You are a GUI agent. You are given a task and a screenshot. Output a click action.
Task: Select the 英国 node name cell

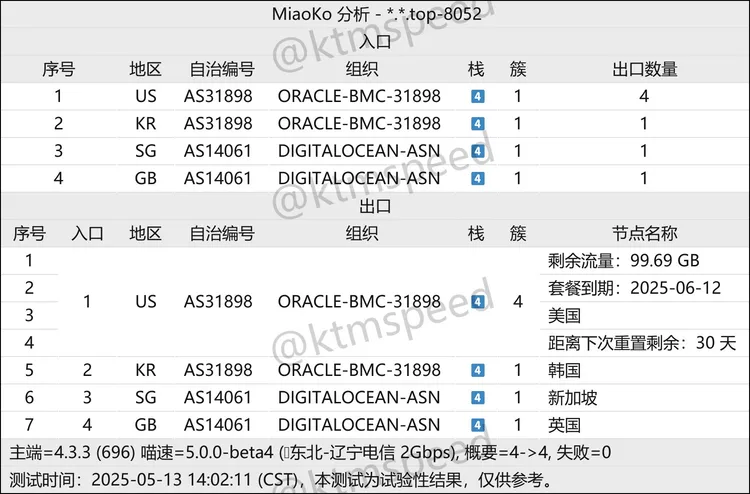(x=564, y=424)
